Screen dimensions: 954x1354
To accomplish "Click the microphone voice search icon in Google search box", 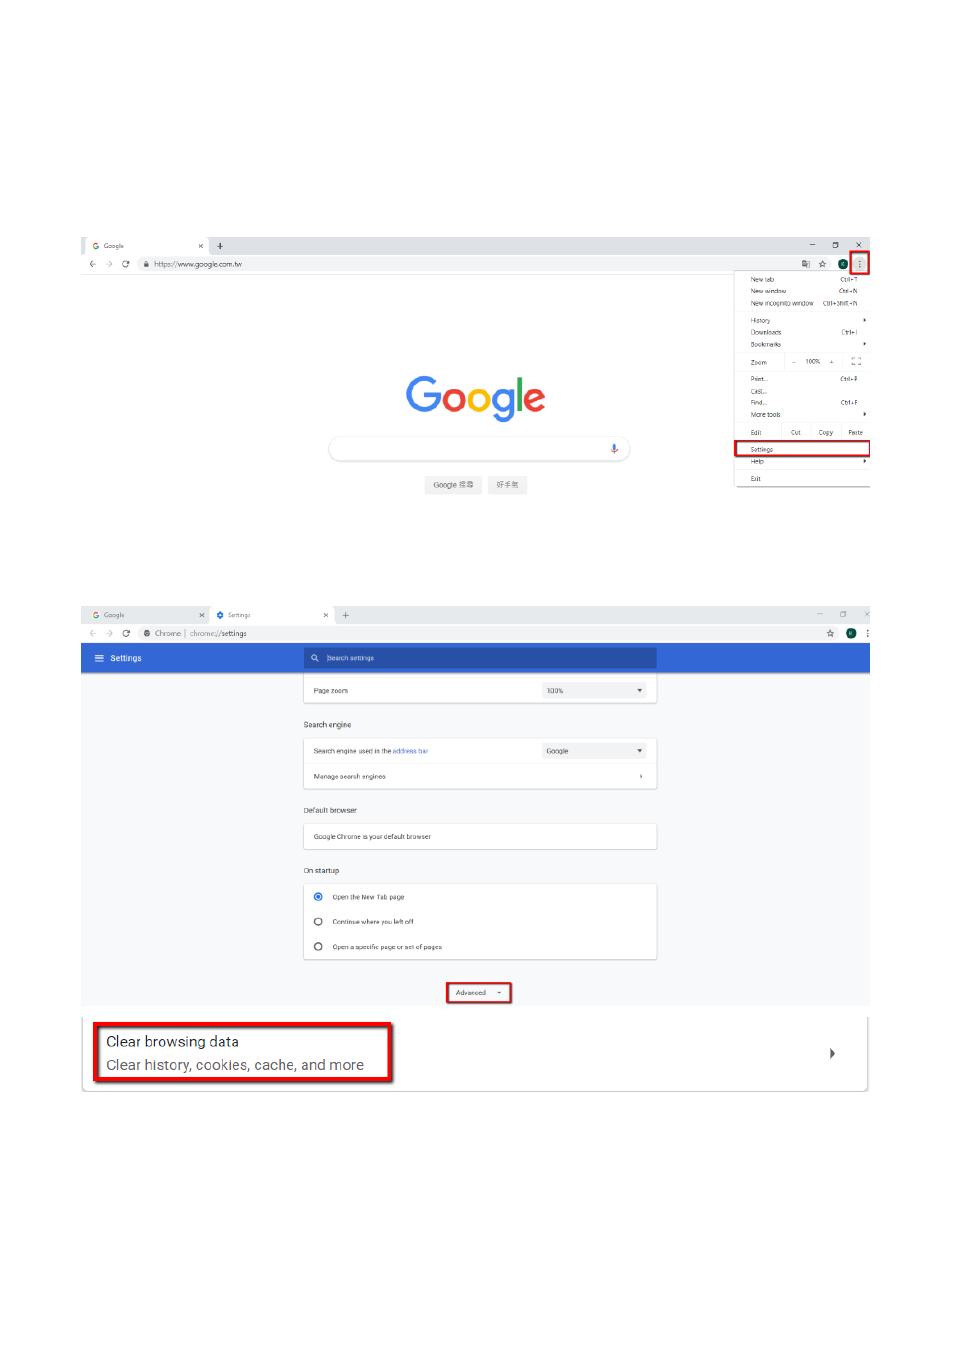I will [x=614, y=449].
